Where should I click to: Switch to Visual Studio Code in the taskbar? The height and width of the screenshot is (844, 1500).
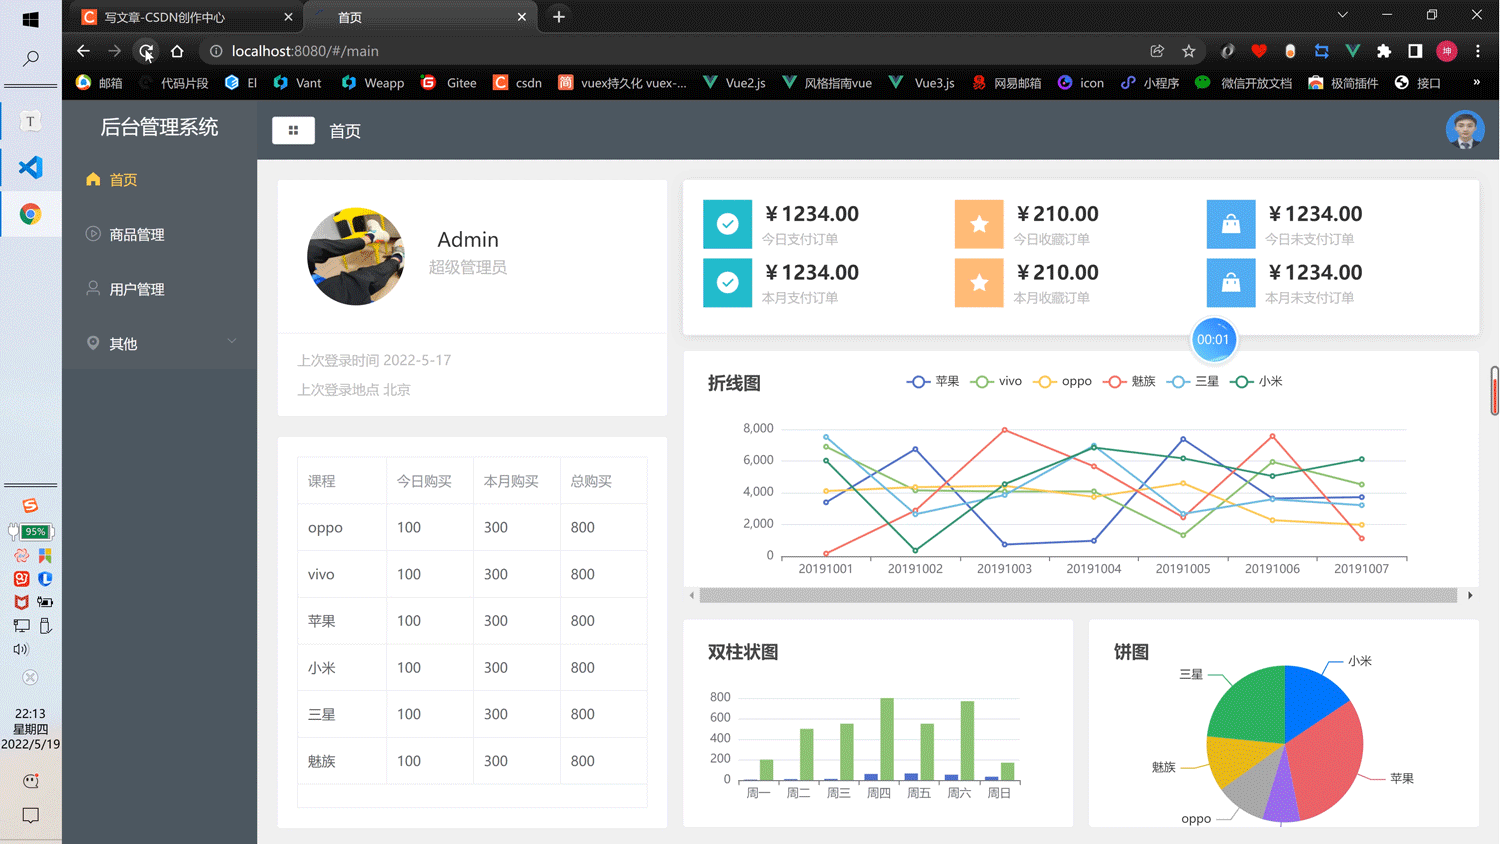coord(31,167)
